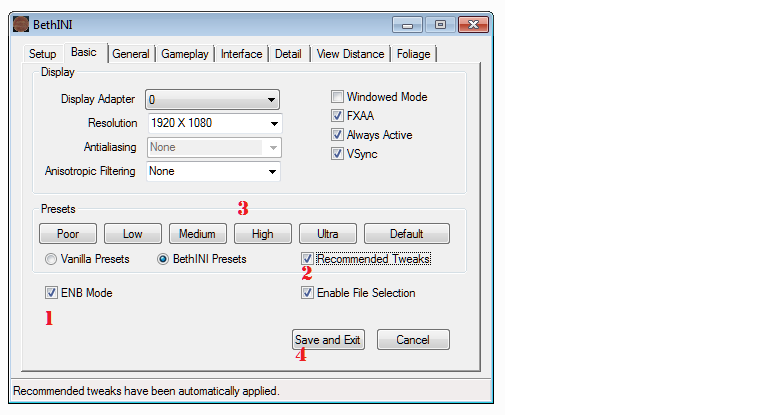Click the Save and Exit button
The image size is (762, 415).
tap(328, 340)
